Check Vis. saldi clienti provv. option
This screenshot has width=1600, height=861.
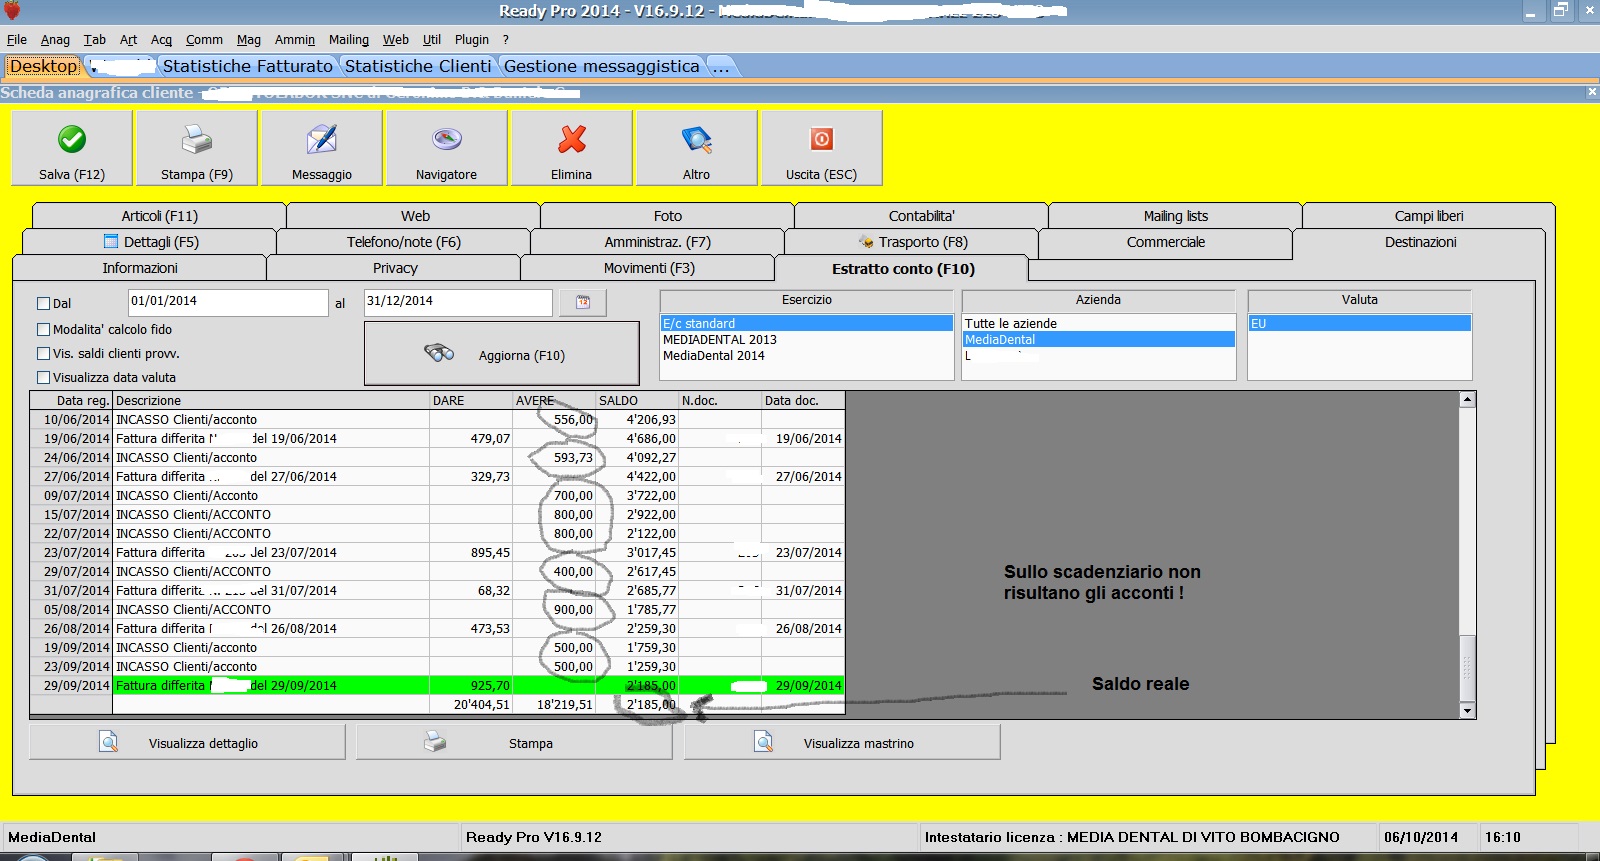[43, 353]
